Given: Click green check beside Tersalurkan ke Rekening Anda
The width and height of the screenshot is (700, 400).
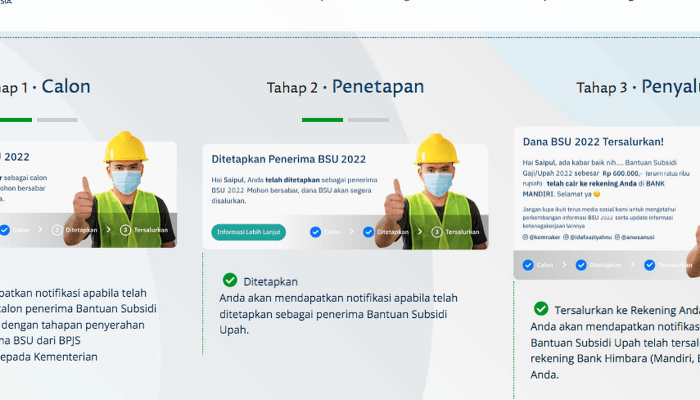Looking at the screenshot, I should pyautogui.click(x=541, y=308).
